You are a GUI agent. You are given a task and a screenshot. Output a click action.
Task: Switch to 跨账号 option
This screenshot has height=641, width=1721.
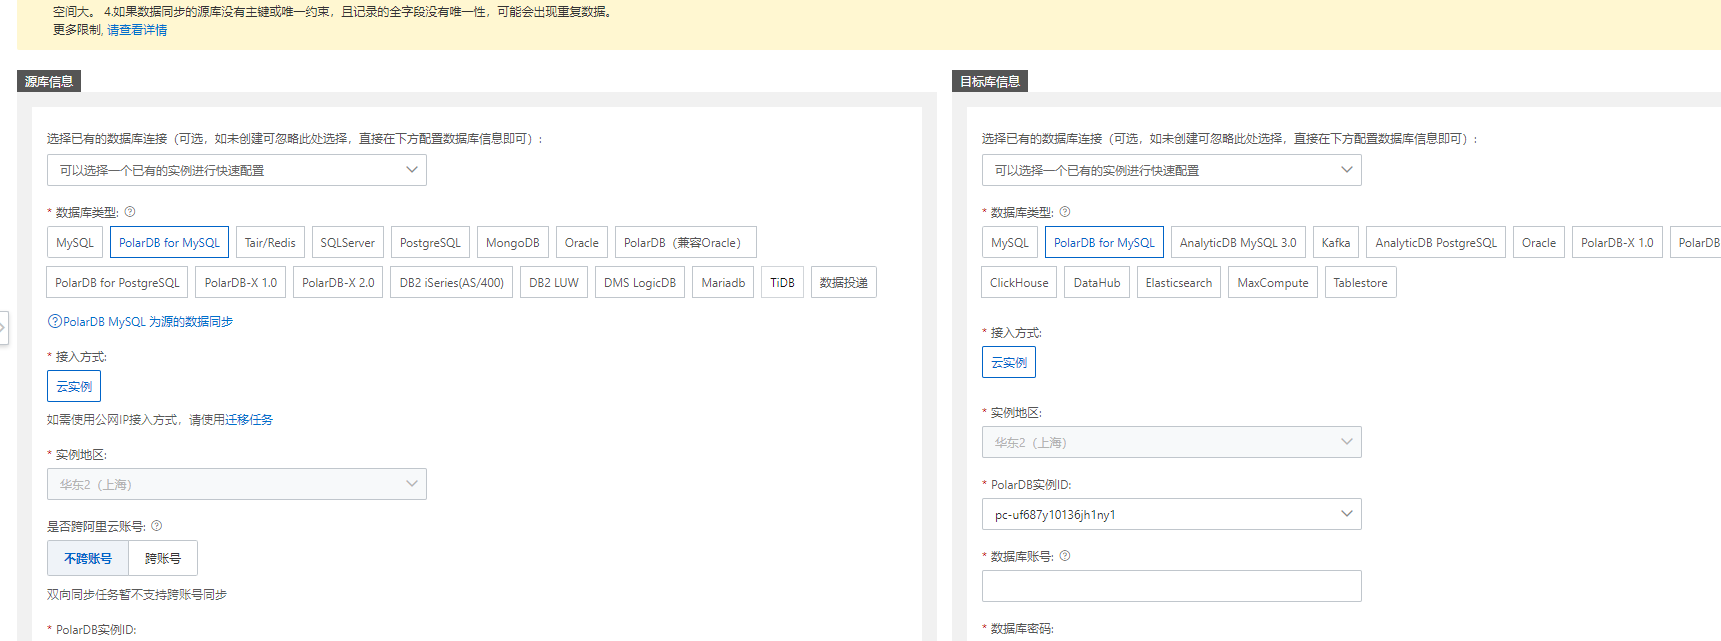tap(163, 559)
